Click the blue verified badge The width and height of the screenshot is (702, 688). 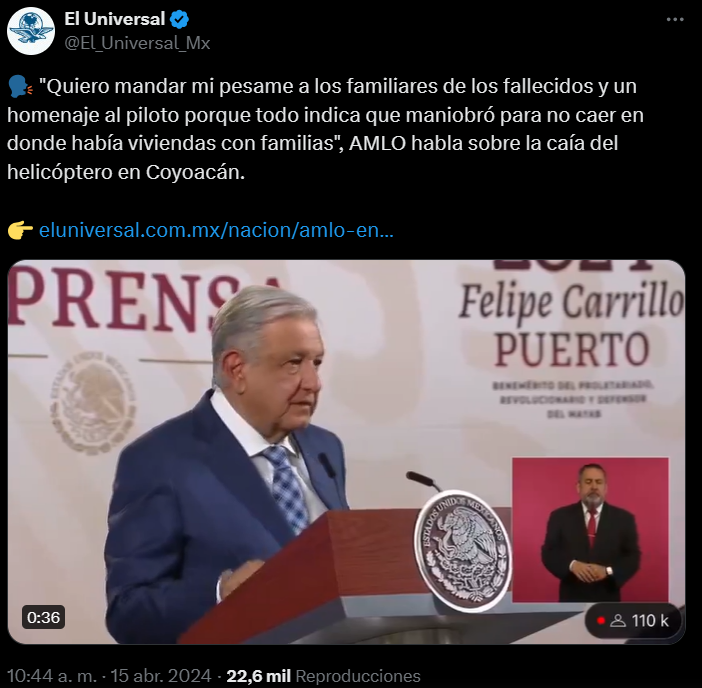[x=180, y=19]
